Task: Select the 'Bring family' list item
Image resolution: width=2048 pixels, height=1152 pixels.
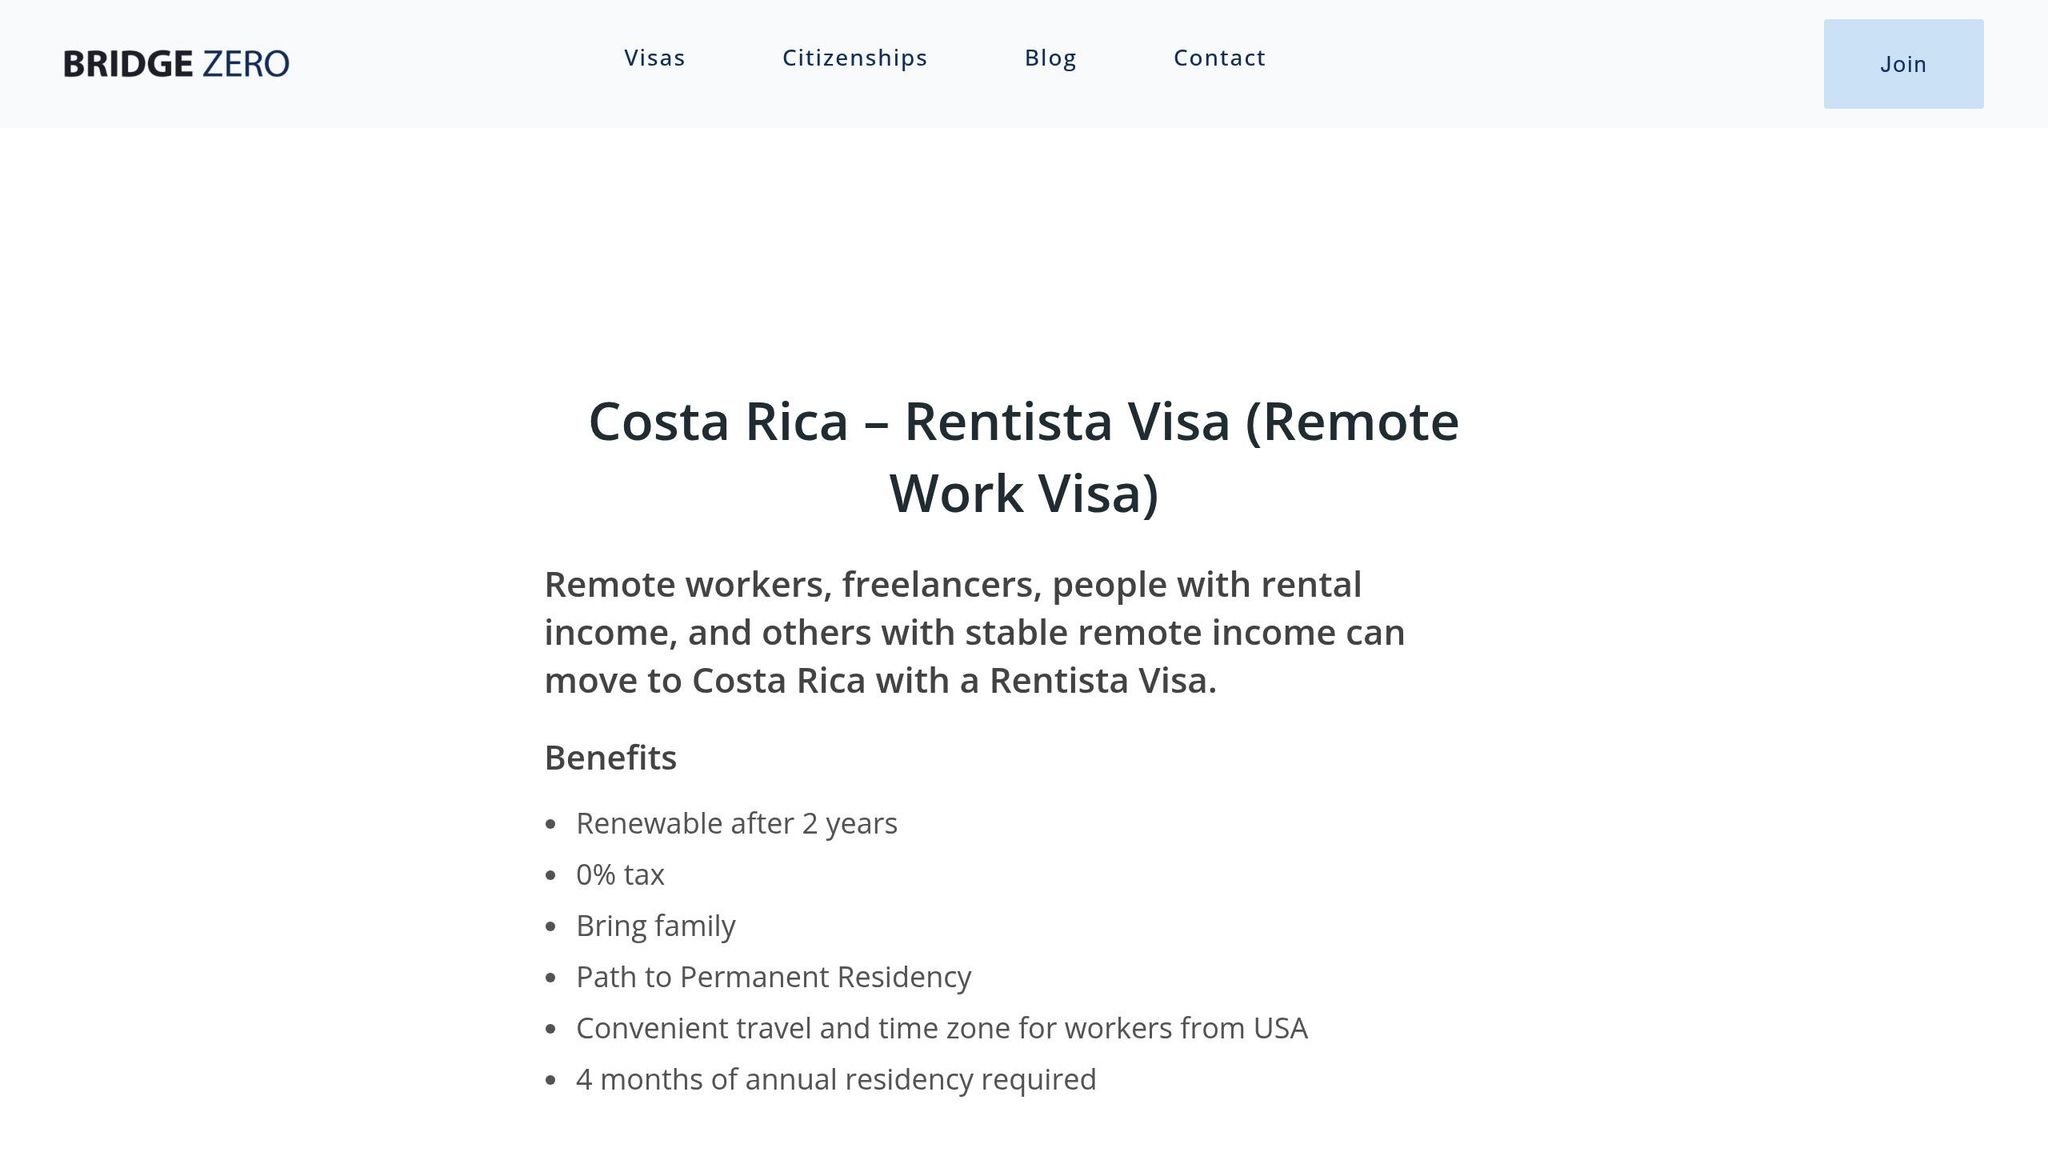Action: [x=655, y=925]
